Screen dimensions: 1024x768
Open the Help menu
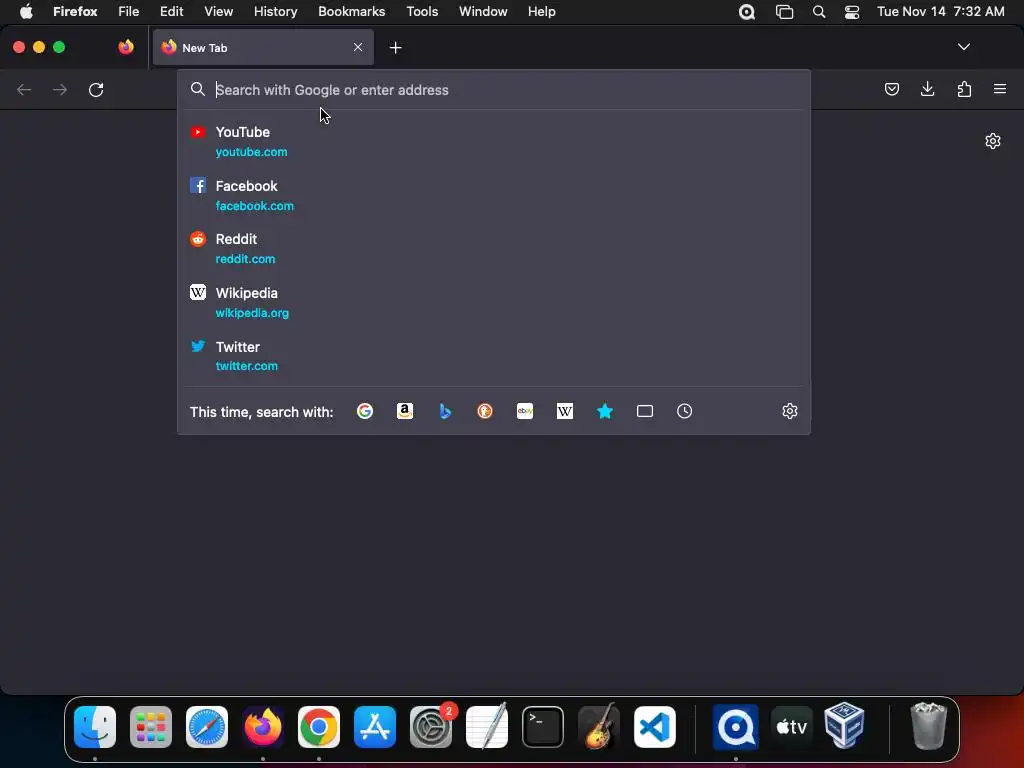(541, 12)
